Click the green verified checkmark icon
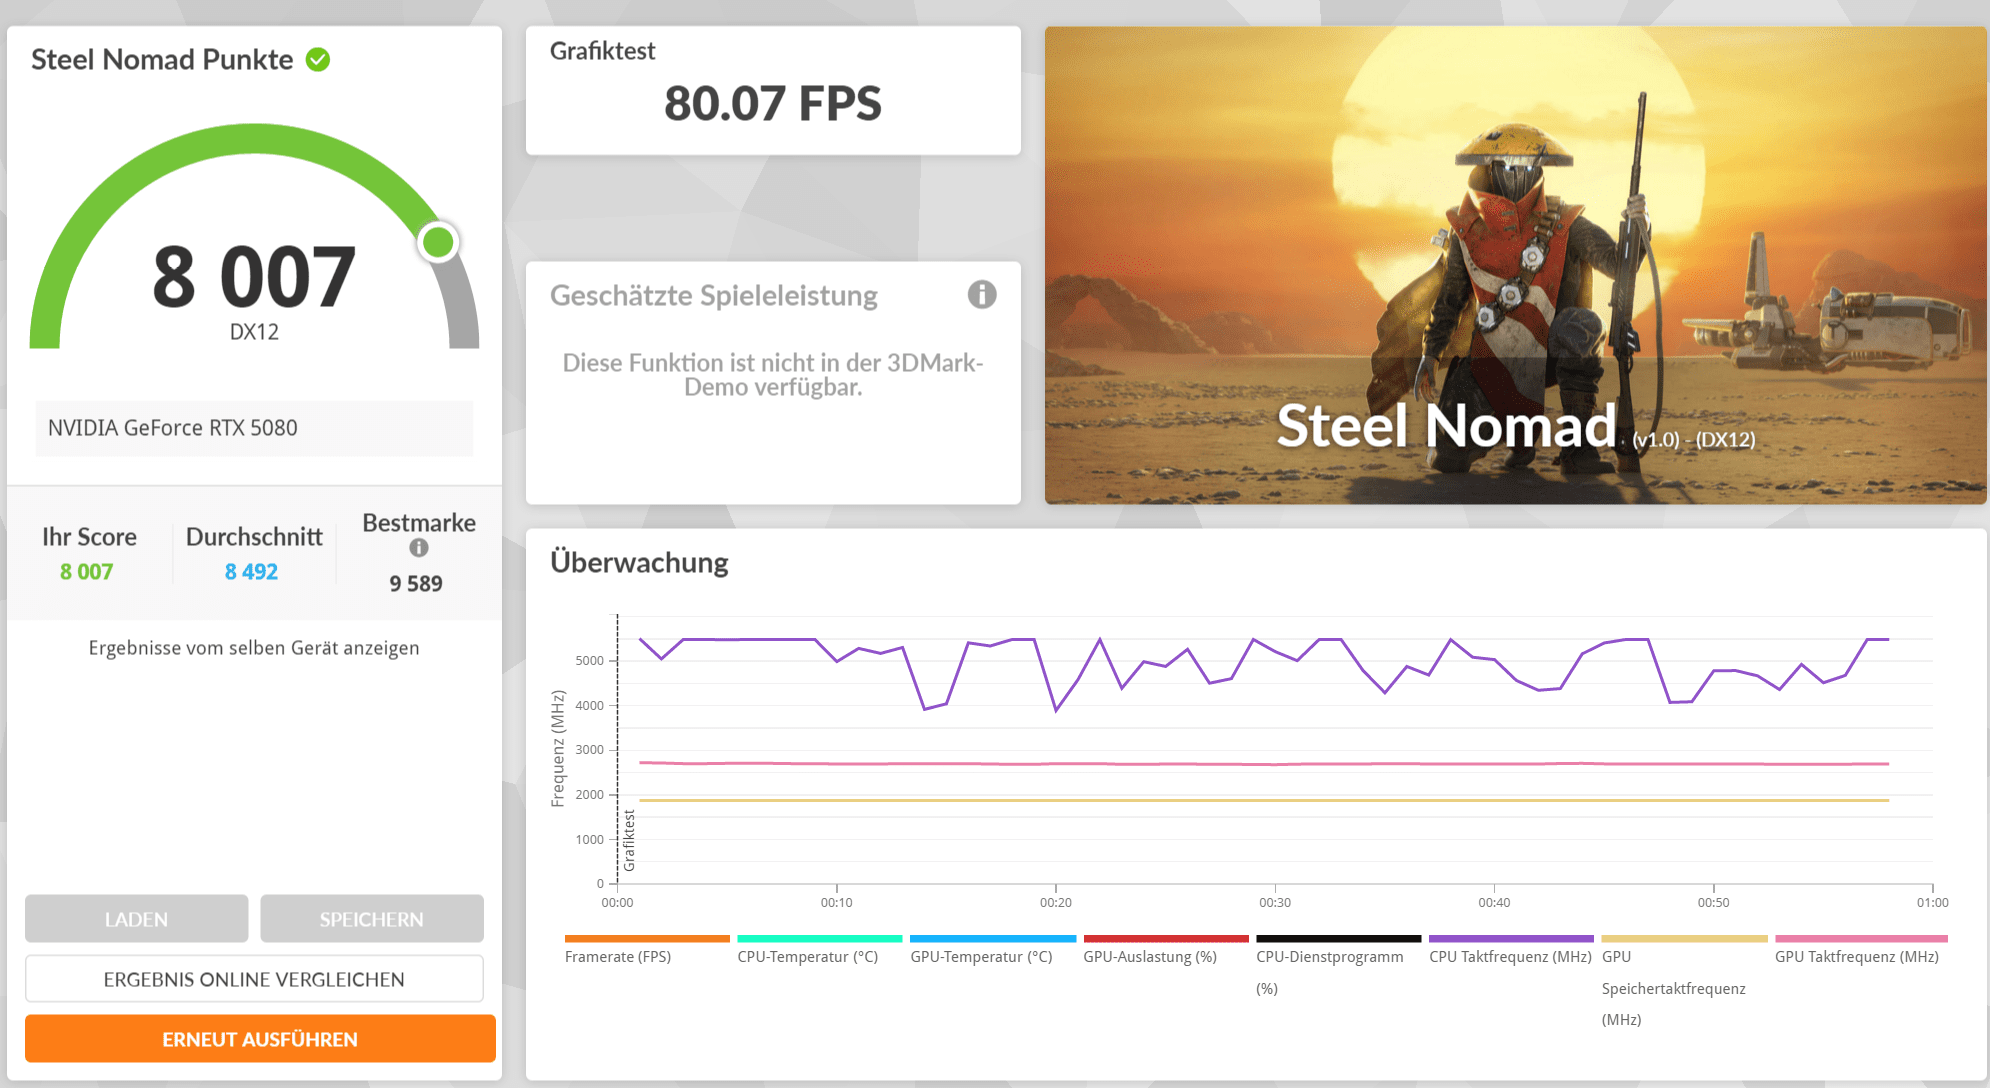 coord(318,60)
